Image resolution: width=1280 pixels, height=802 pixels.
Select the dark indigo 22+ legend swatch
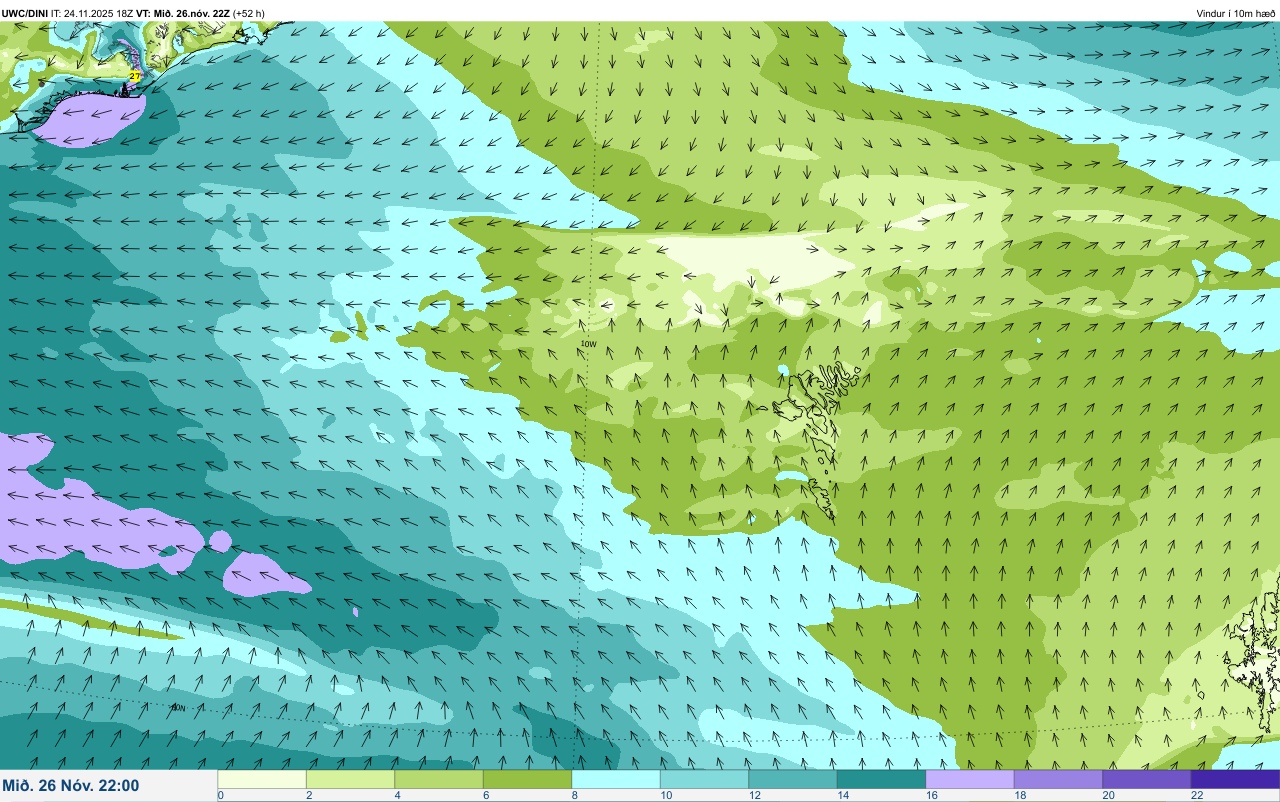pyautogui.click(x=1235, y=779)
